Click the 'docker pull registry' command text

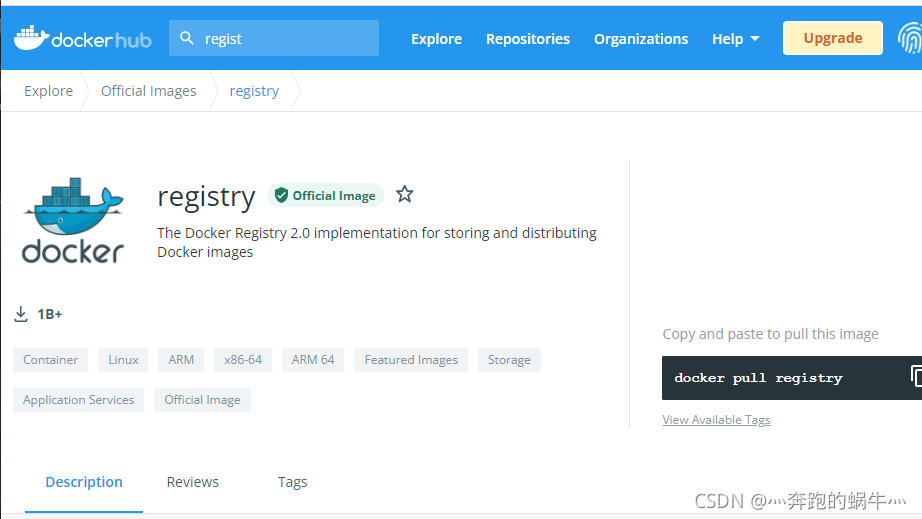tap(758, 378)
